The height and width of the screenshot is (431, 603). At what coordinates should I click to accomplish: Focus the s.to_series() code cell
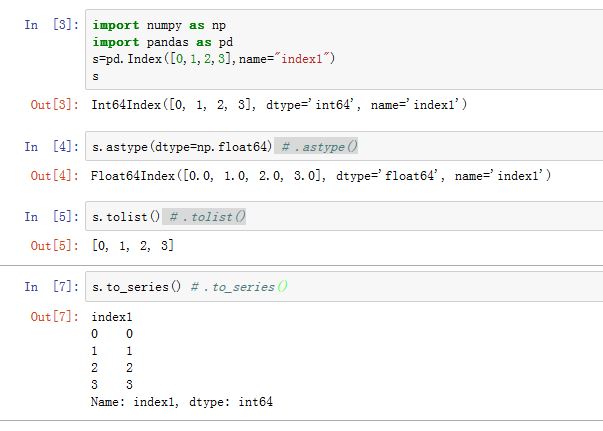pos(137,287)
